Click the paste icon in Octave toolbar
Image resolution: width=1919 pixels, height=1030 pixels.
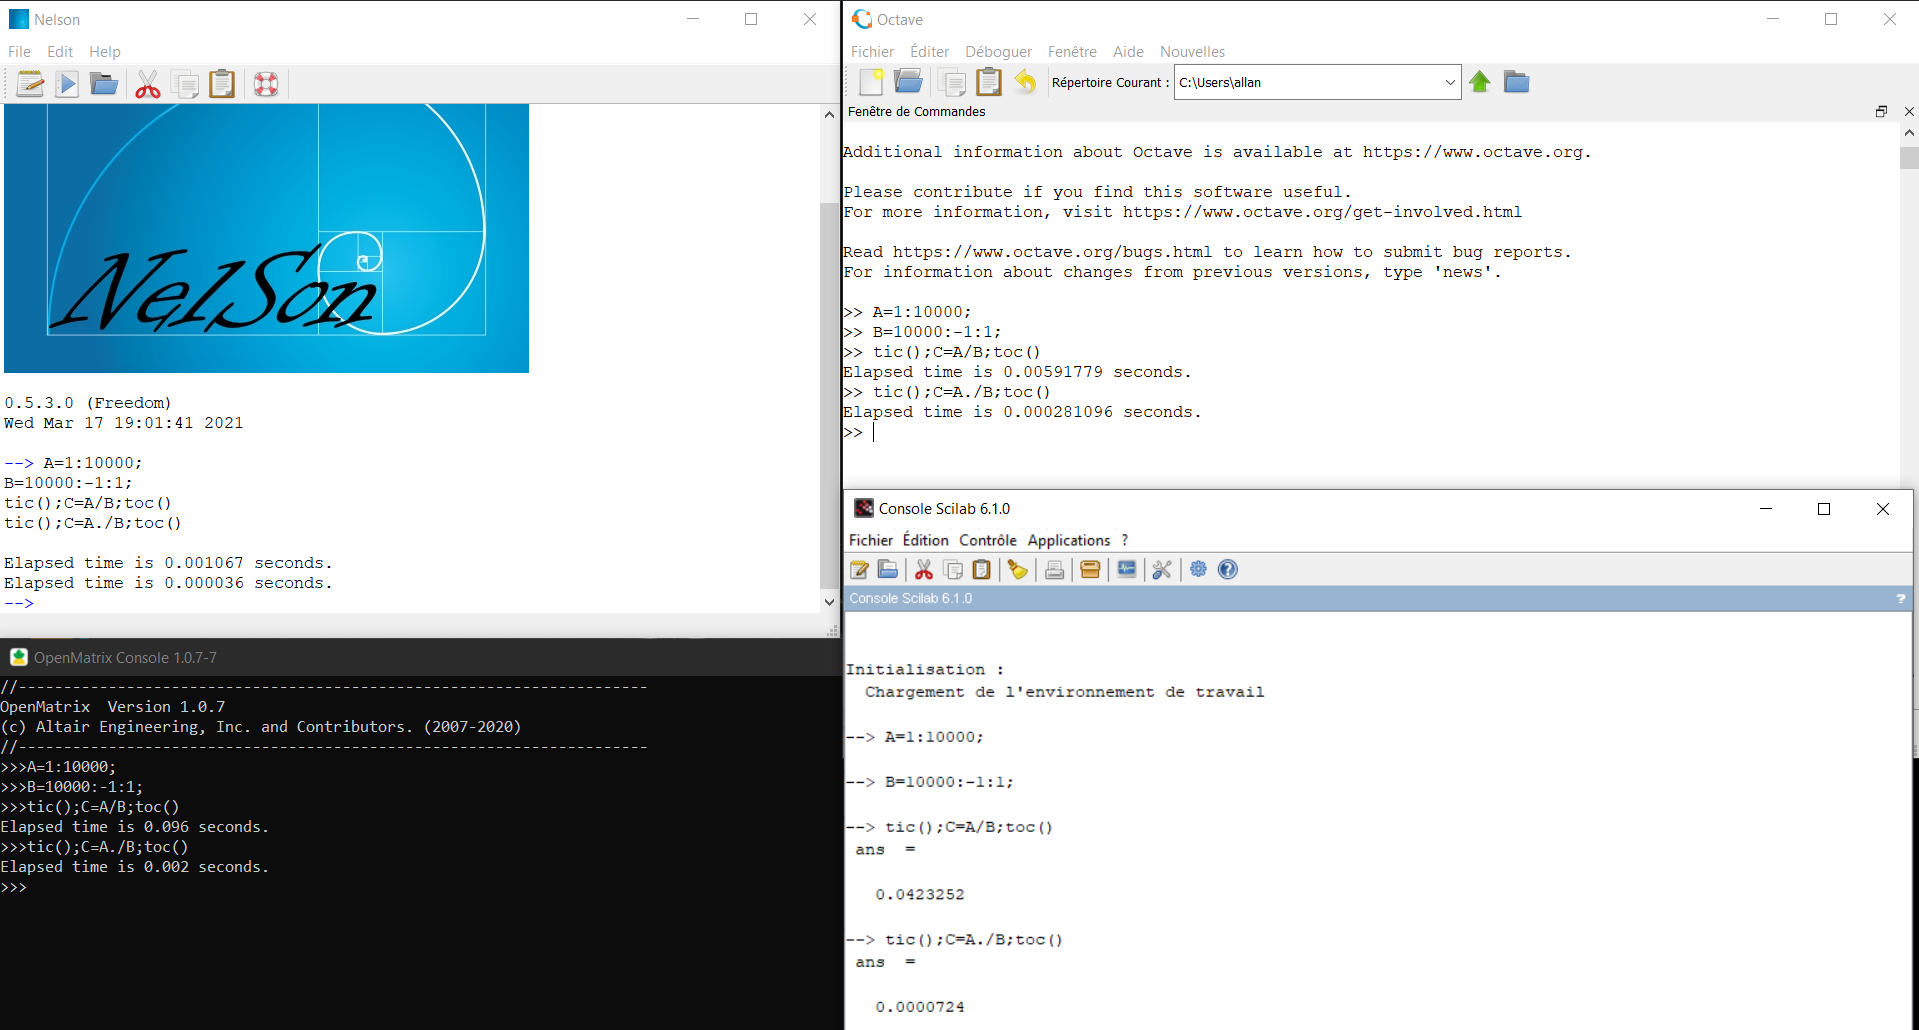pos(989,82)
